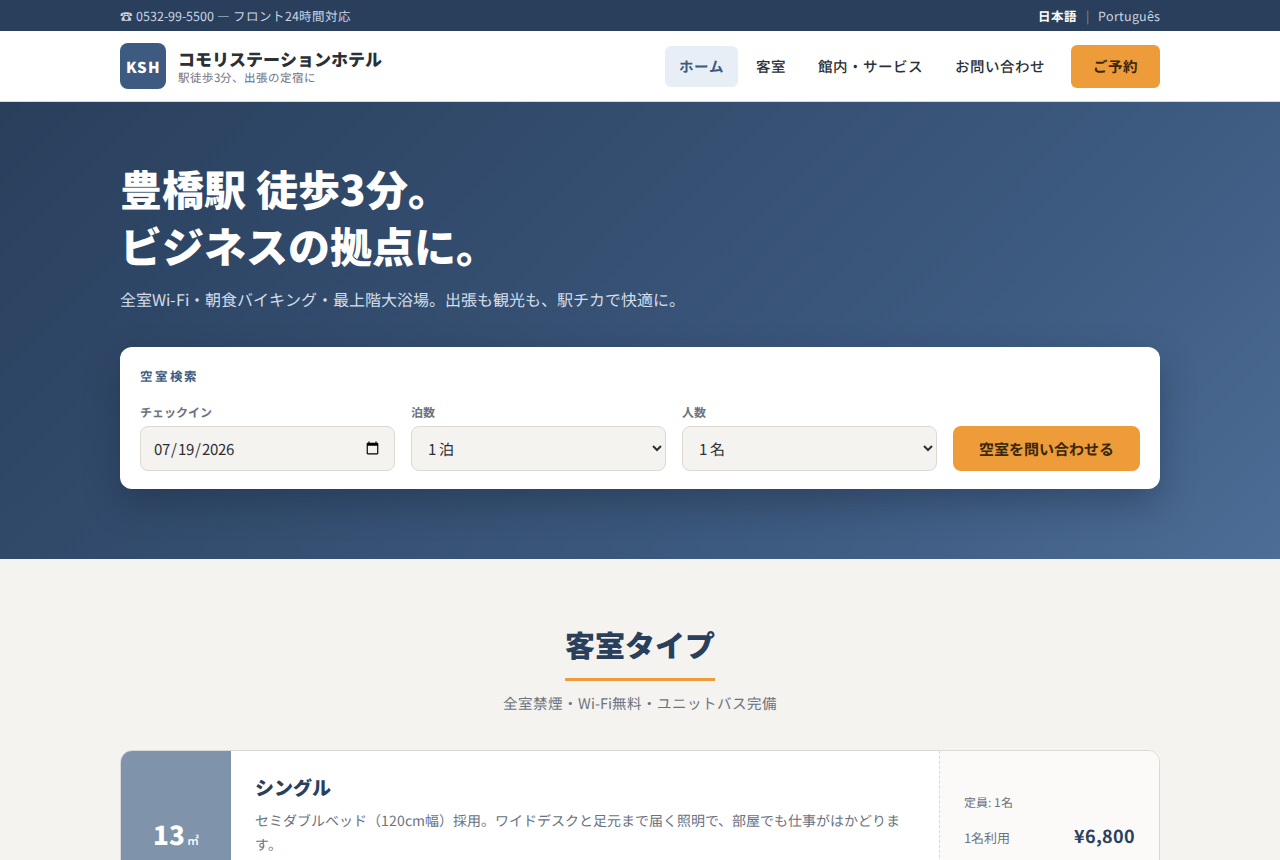Click the 1名利用 rate label
The width and height of the screenshot is (1280, 860).
987,838
